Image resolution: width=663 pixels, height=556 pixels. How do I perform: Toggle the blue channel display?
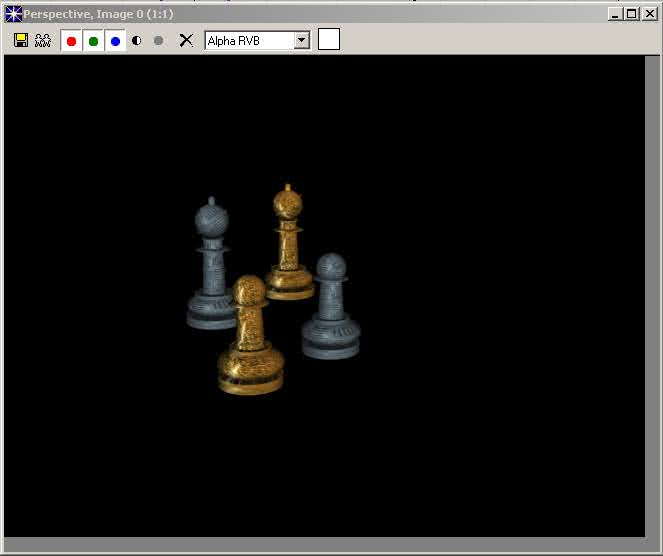(x=115, y=41)
